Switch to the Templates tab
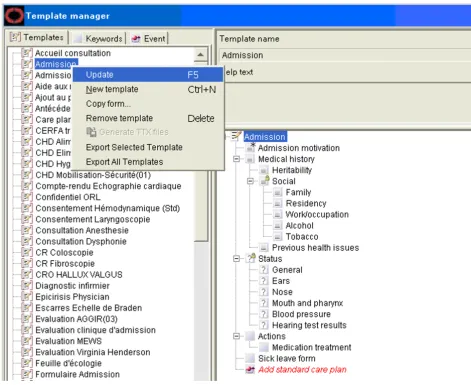 point(37,37)
